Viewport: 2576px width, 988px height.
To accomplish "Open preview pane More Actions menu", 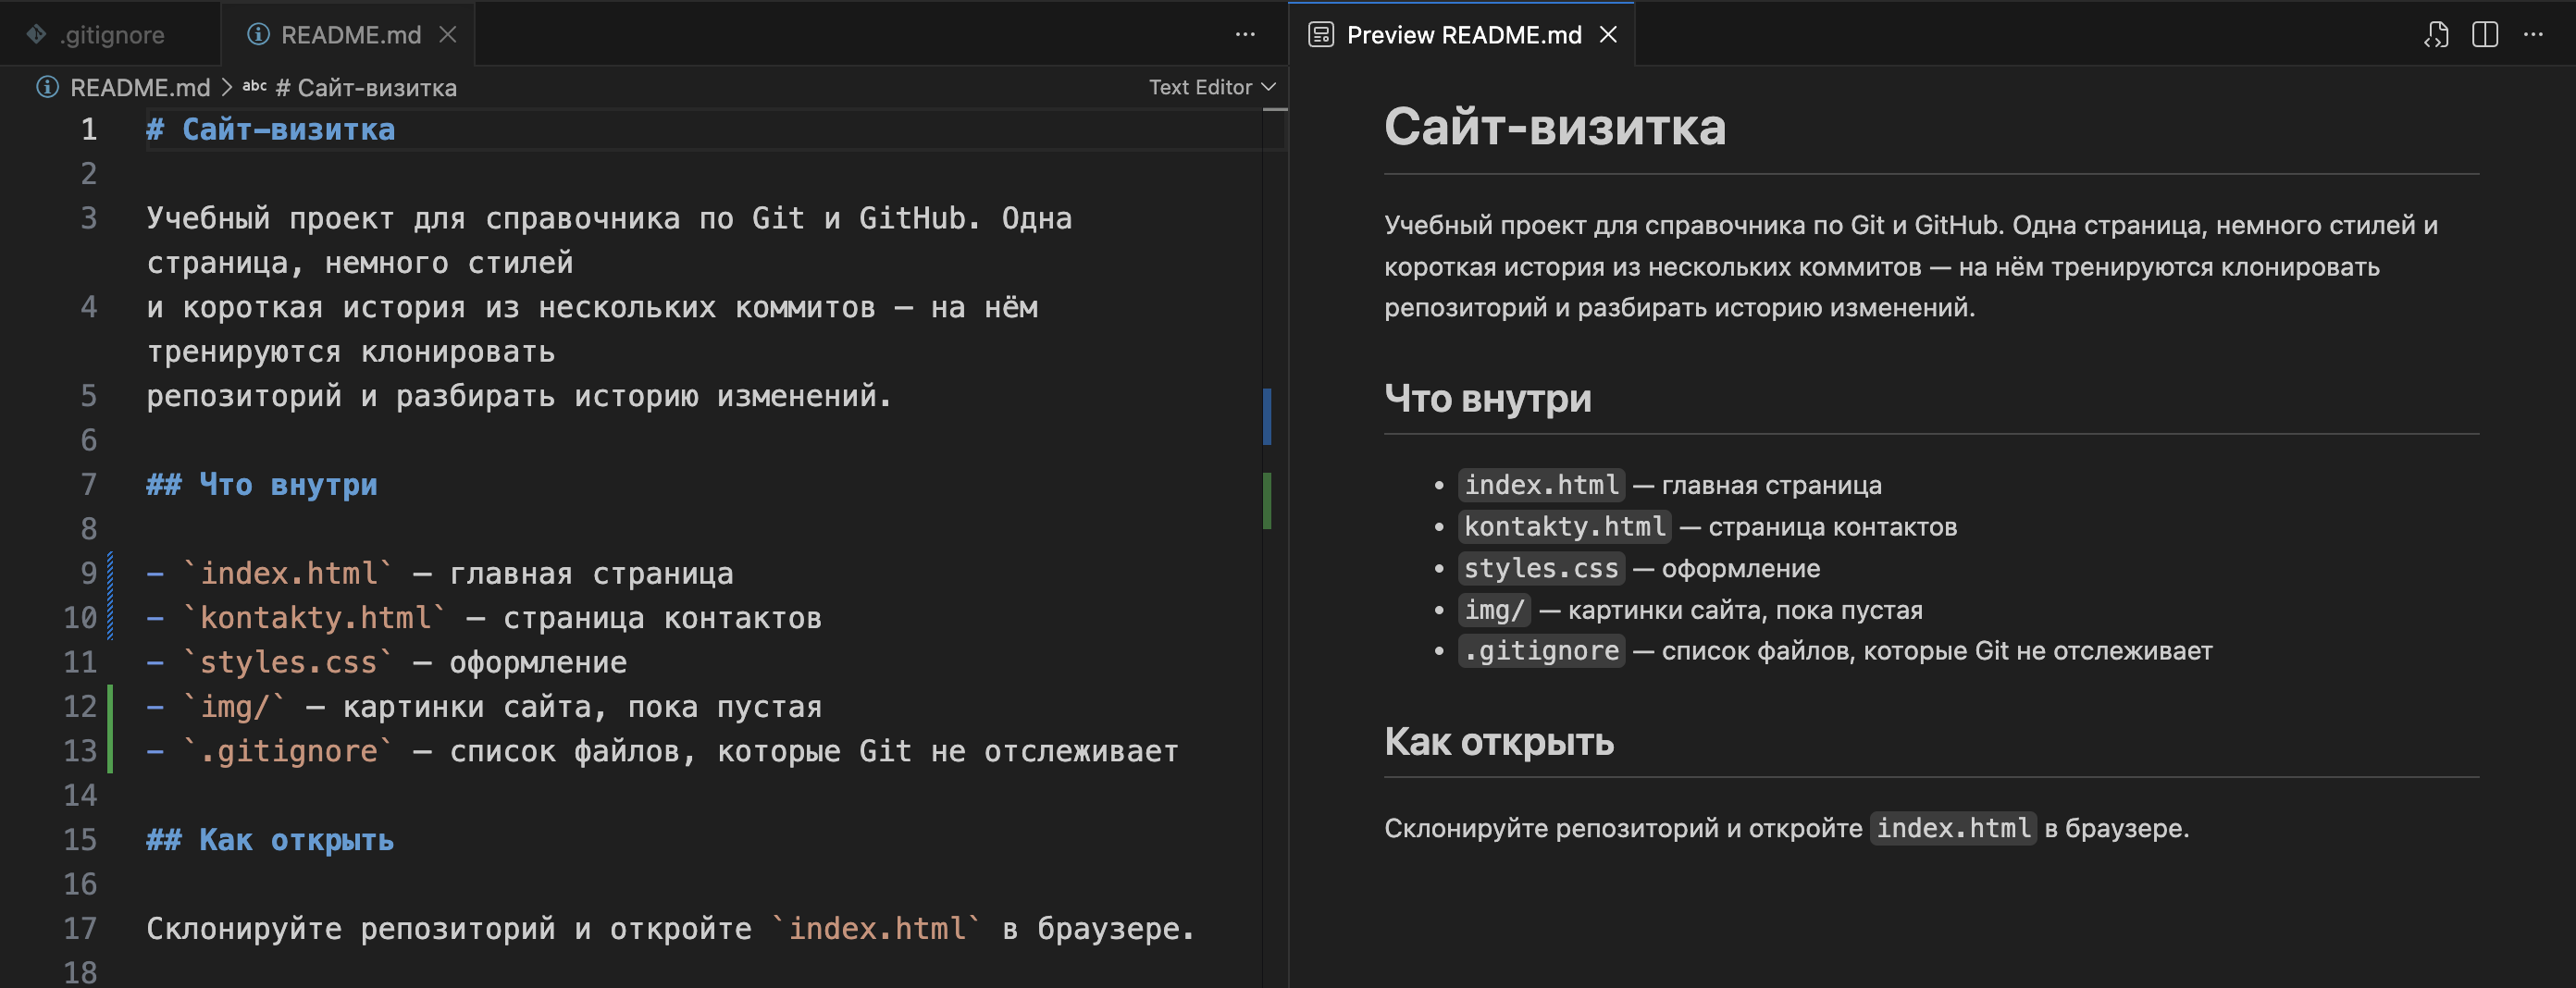I will [x=2533, y=35].
